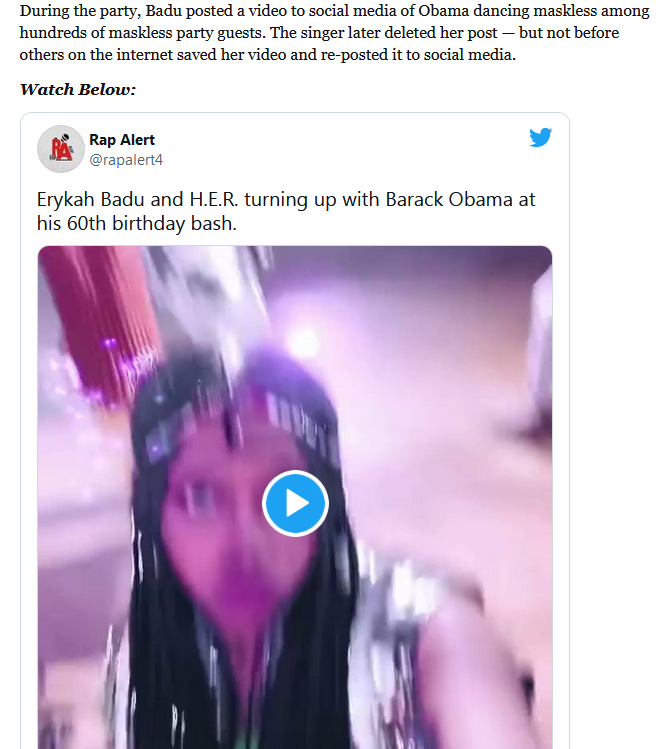Open the Rap Alert profile avatar
The image size is (662, 749).
point(61,149)
